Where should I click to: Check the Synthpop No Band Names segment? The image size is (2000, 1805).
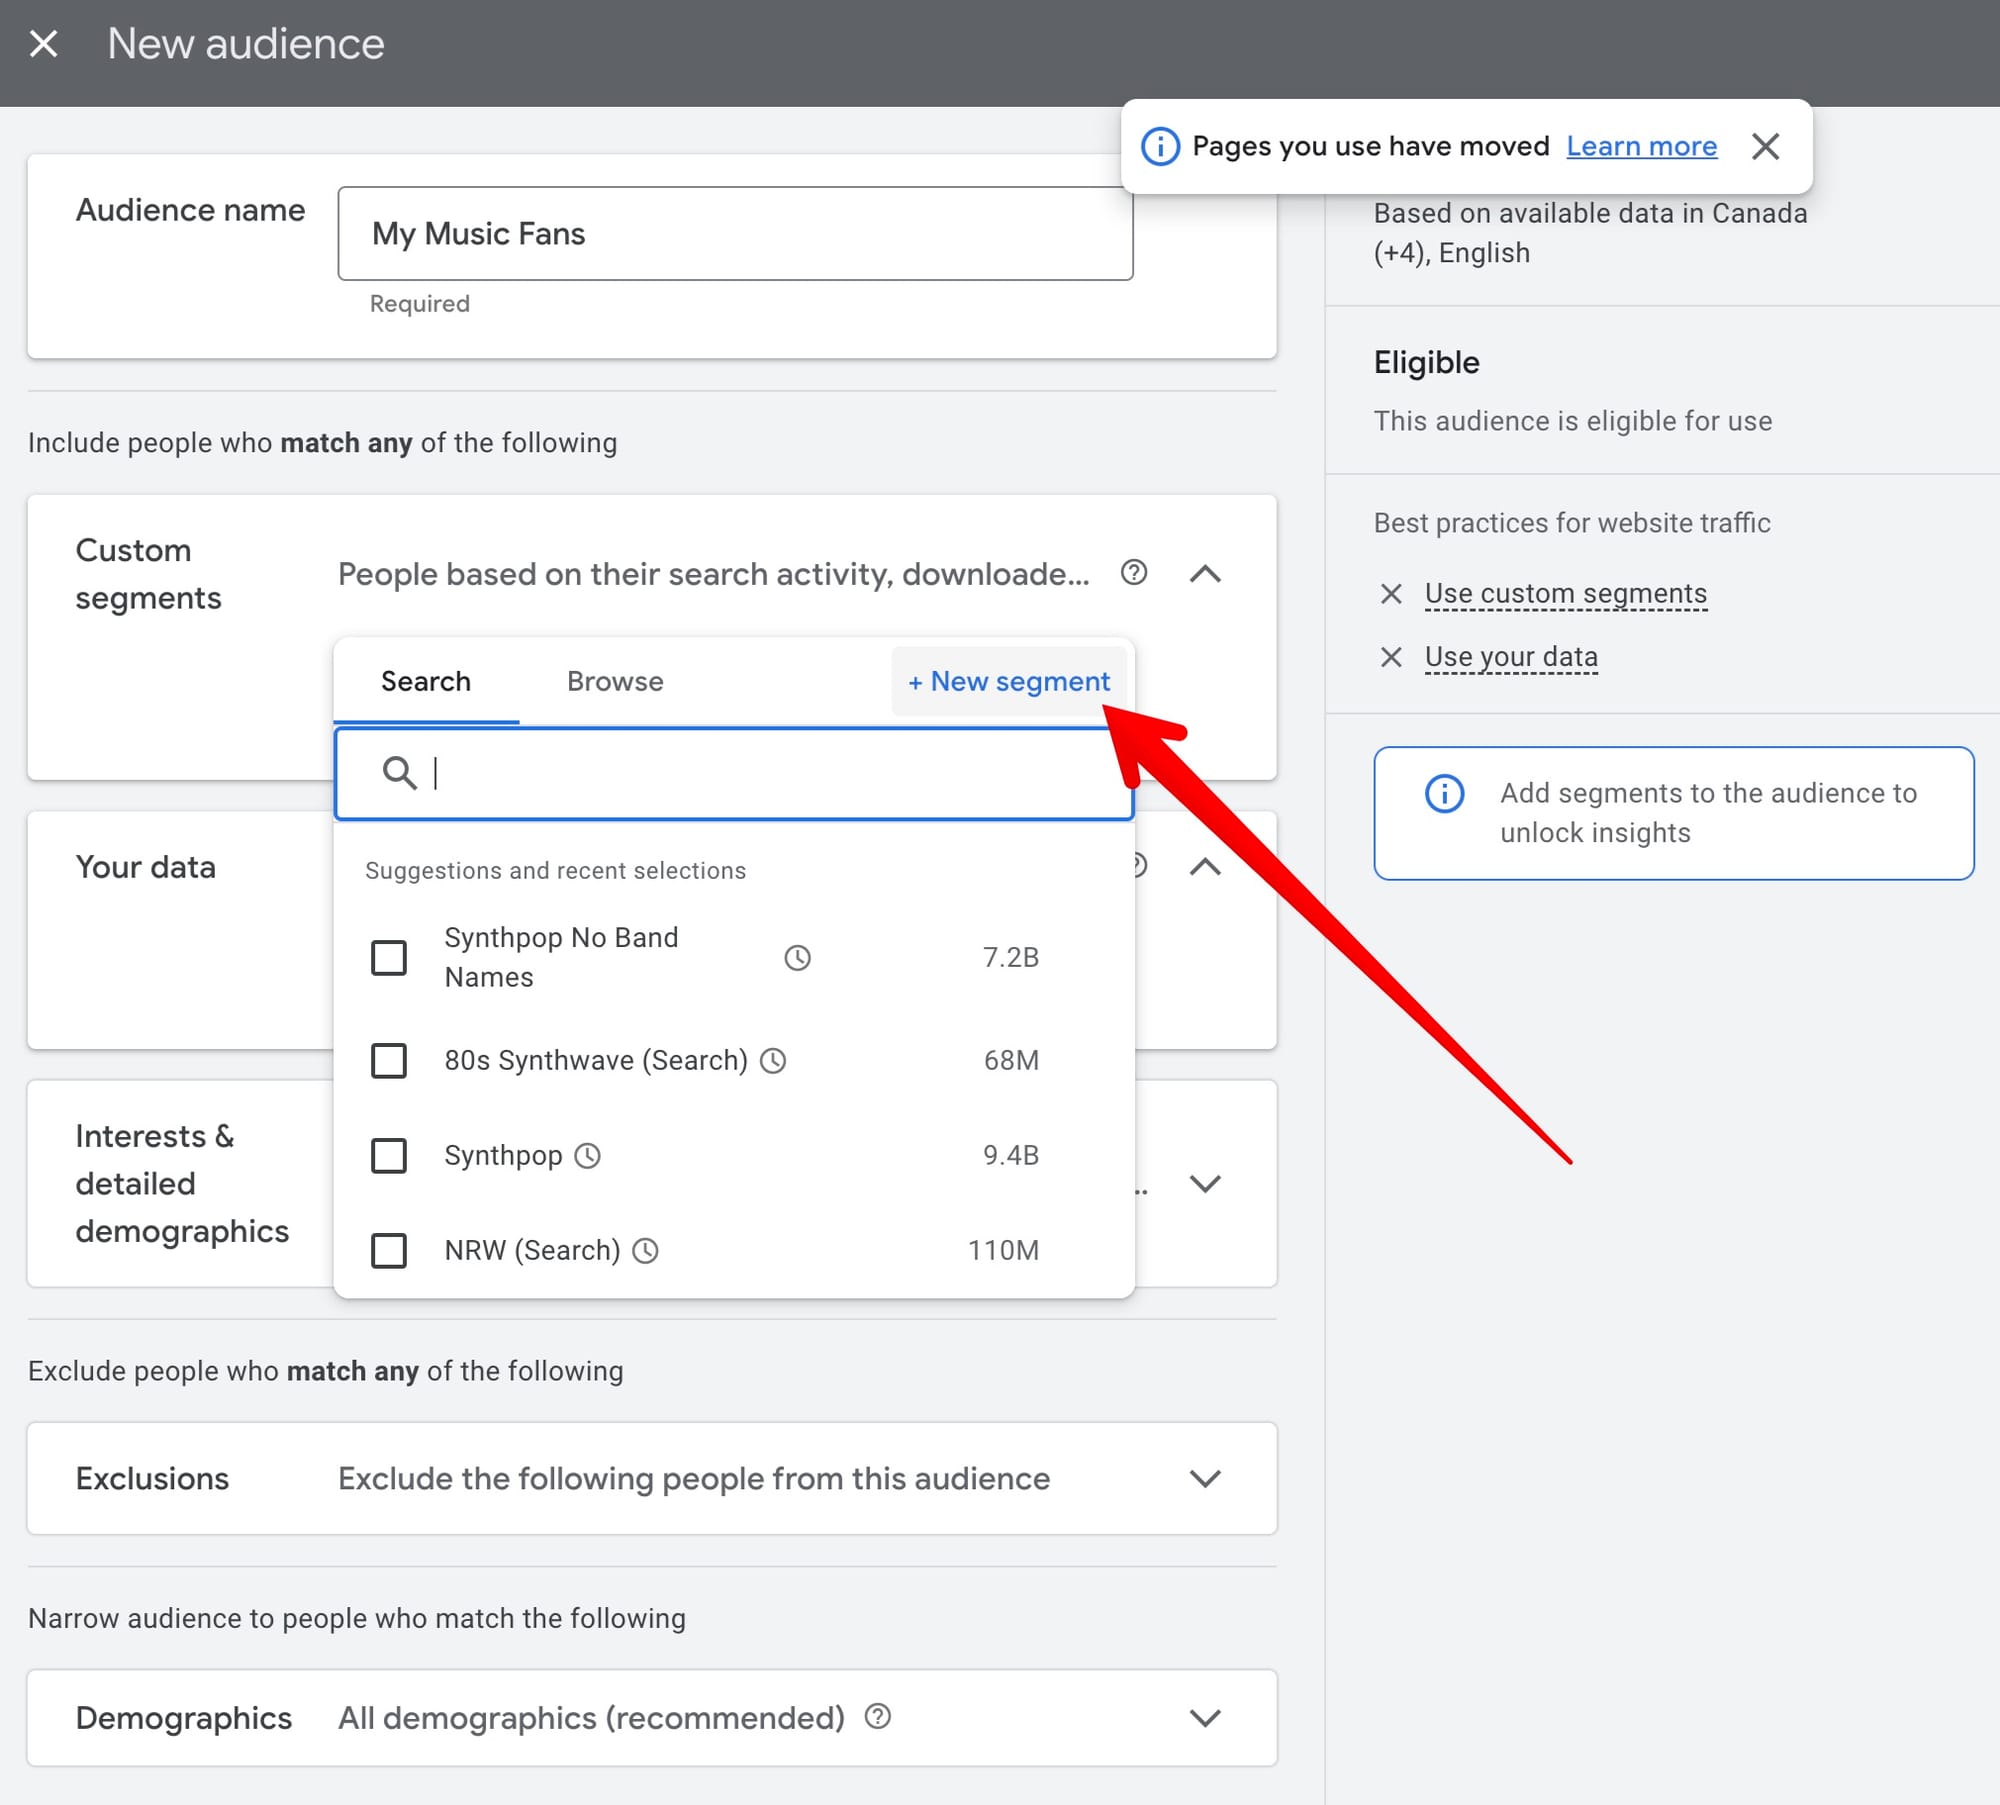(x=389, y=957)
